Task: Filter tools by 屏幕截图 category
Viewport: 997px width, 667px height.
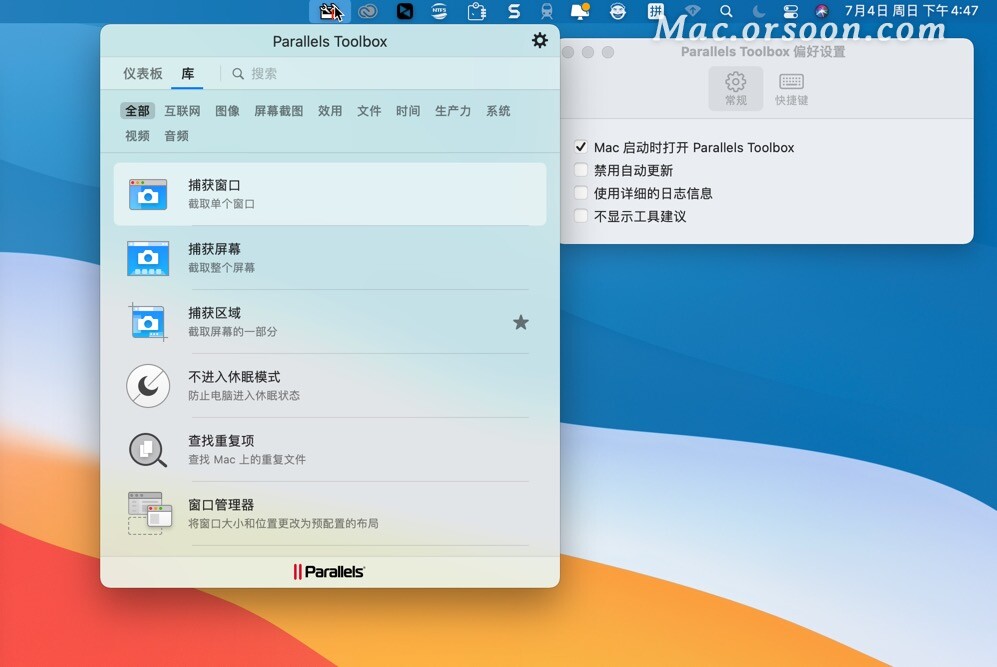Action: (277, 111)
